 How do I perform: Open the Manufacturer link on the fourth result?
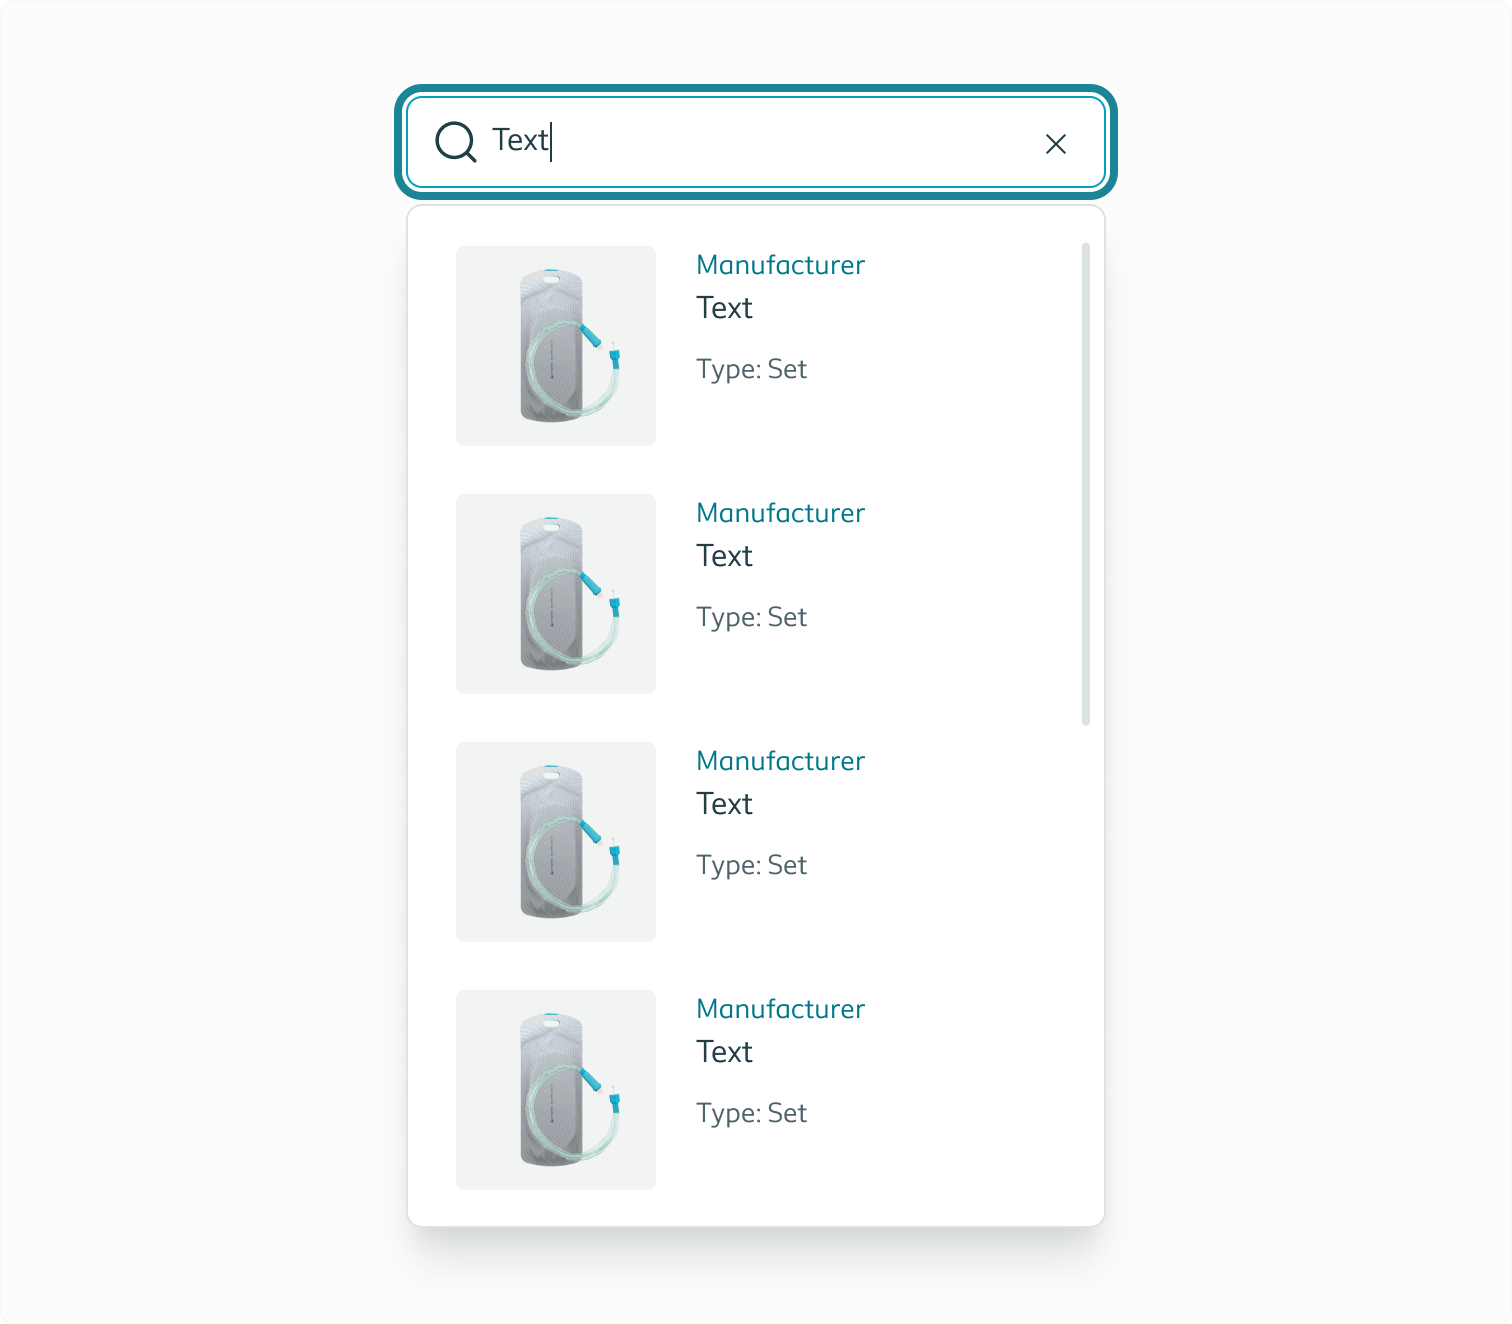click(780, 1009)
